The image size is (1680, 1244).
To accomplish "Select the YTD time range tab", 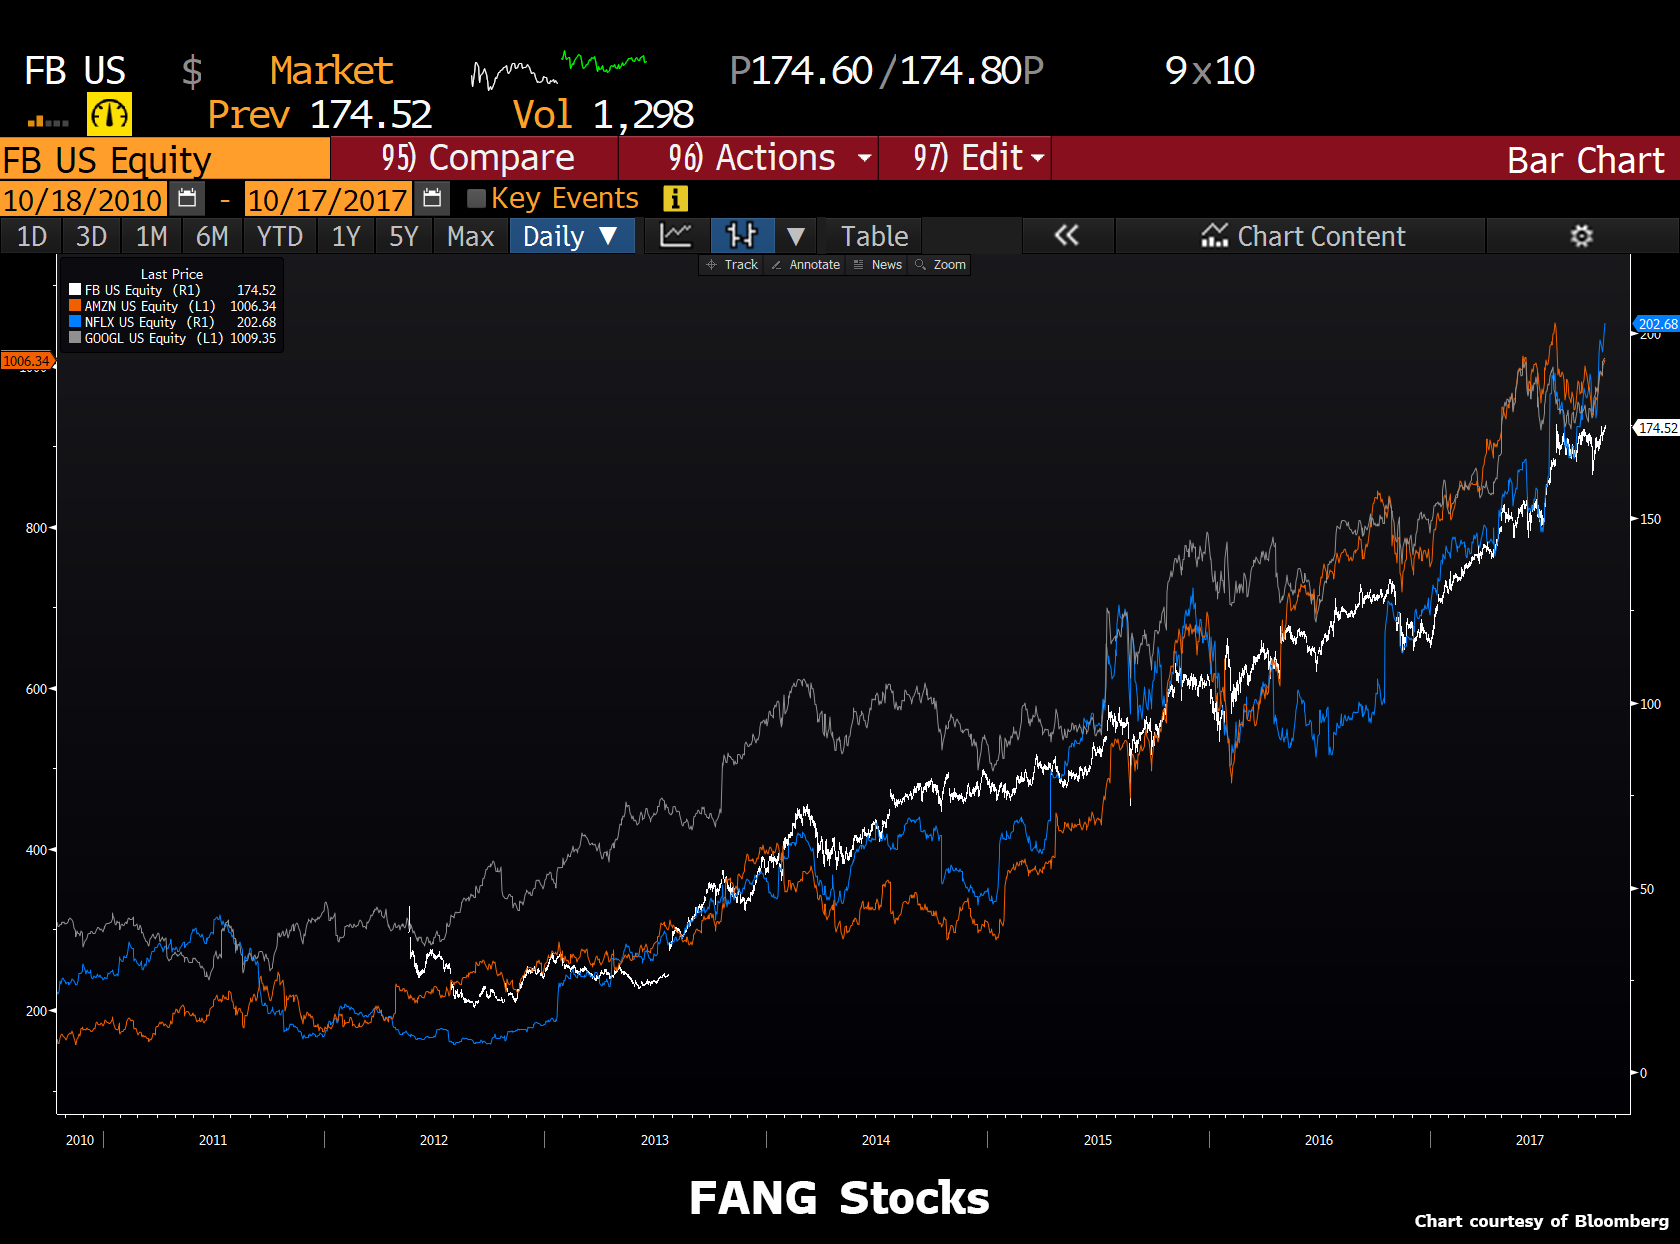I will point(280,236).
